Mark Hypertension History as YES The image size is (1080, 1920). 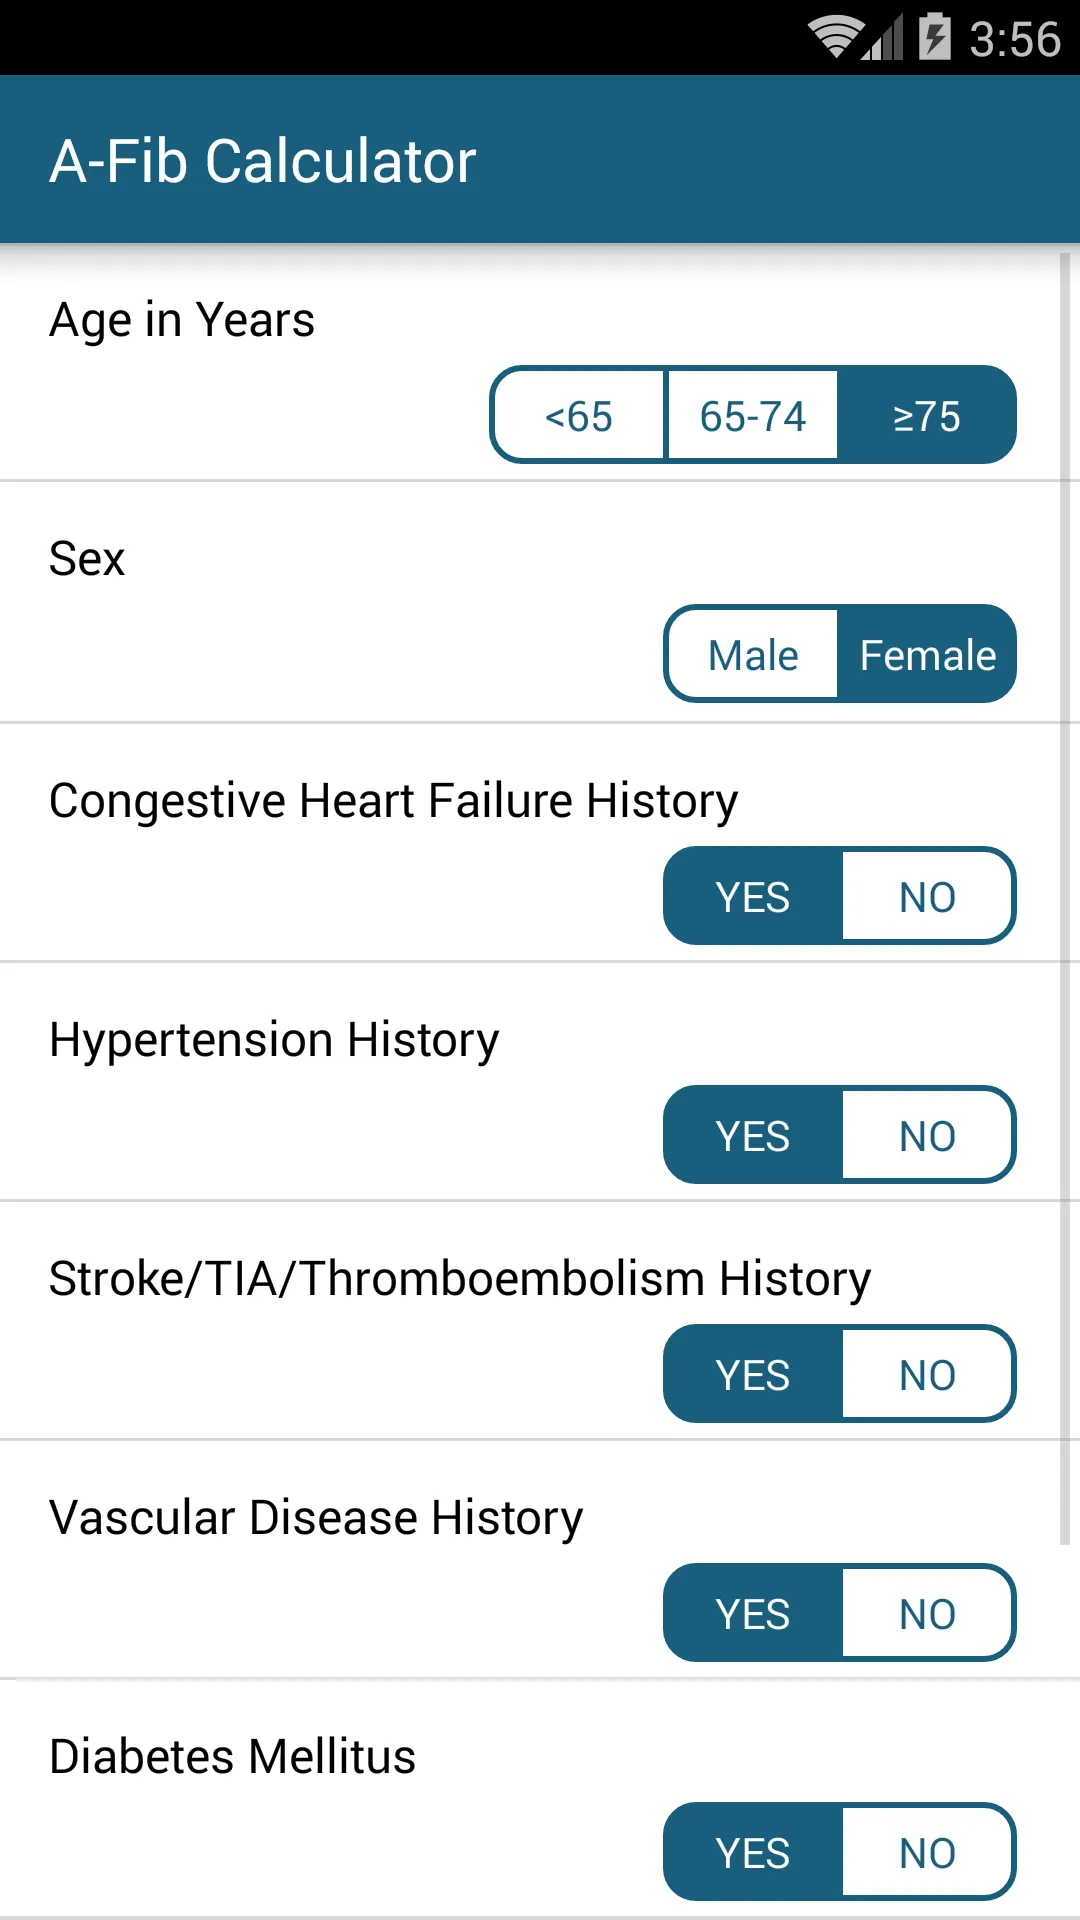point(752,1135)
